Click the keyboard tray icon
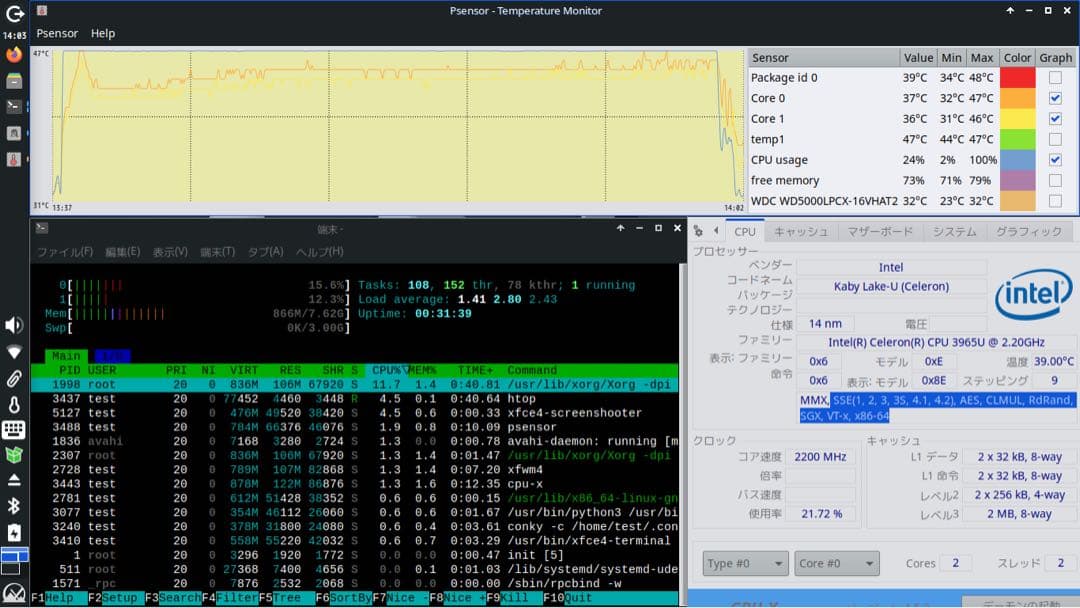1080x608 pixels. click(14, 430)
